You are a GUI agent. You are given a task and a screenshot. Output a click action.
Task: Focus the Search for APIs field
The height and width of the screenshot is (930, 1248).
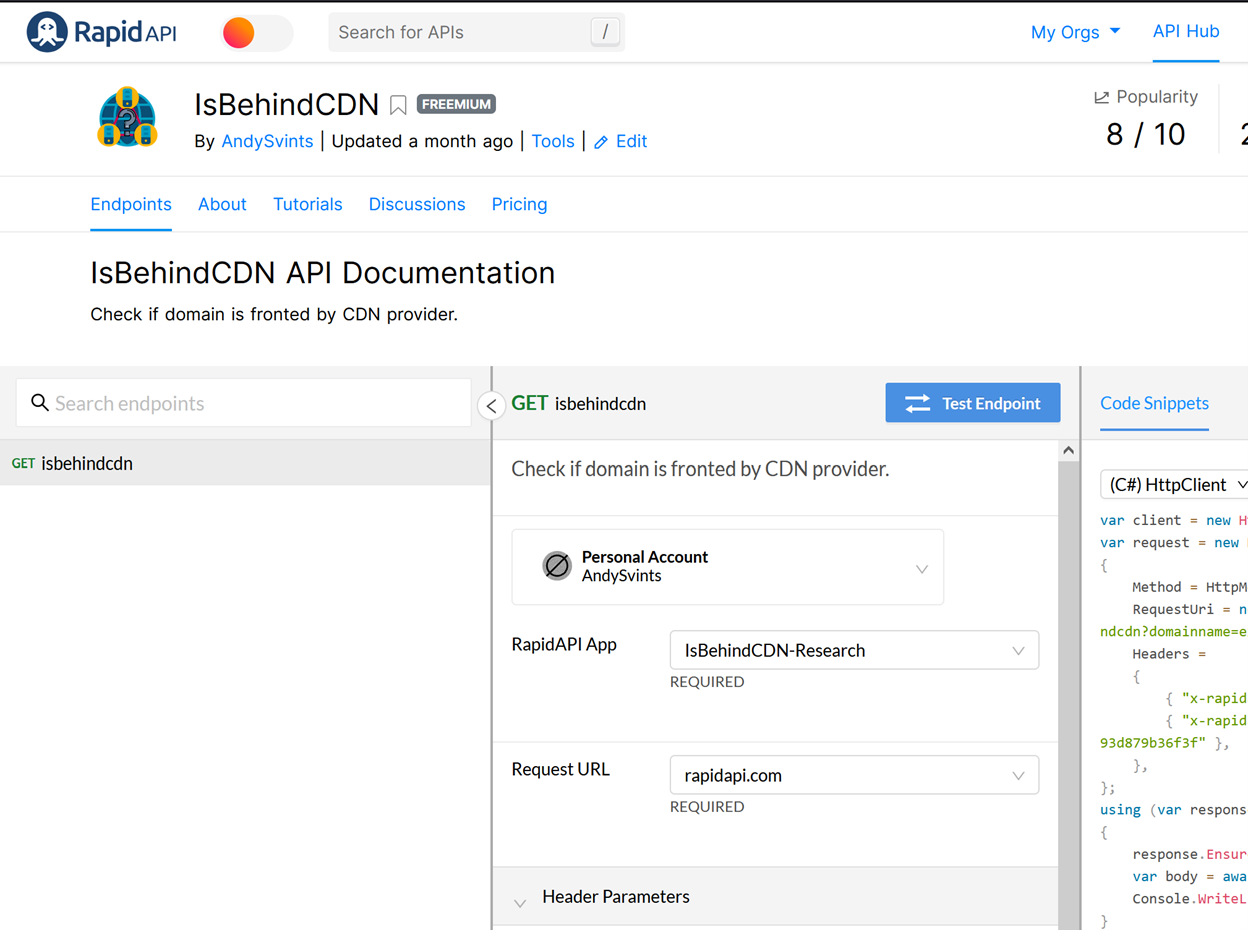point(476,32)
